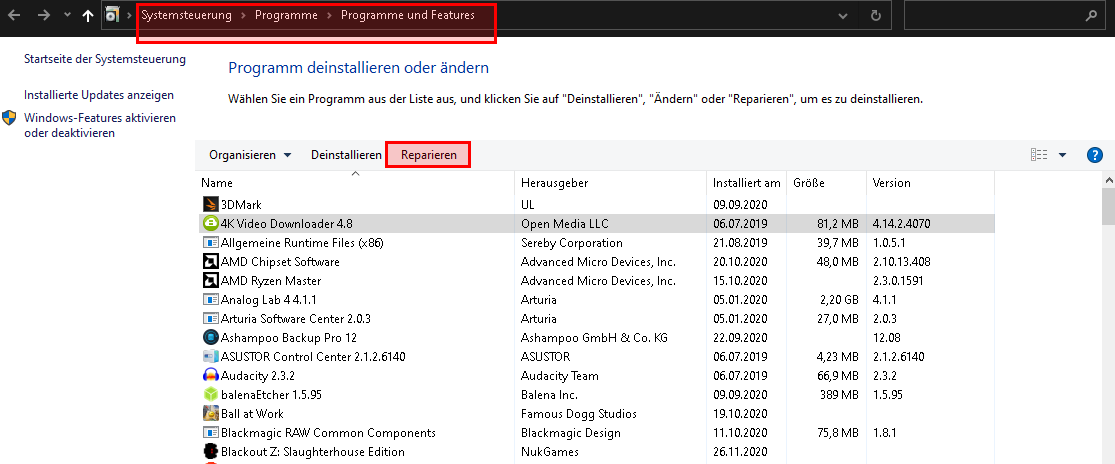Open recent locations dropdown chevron

pos(67,15)
